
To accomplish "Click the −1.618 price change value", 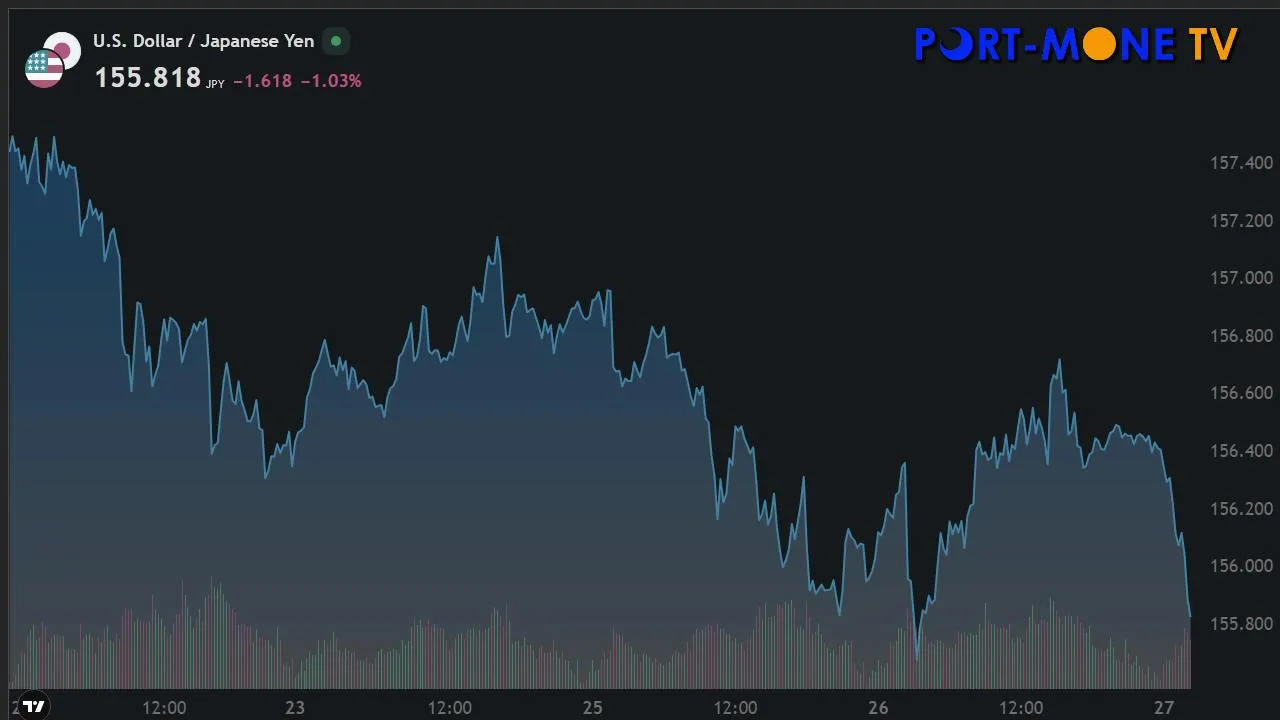I will click(263, 81).
